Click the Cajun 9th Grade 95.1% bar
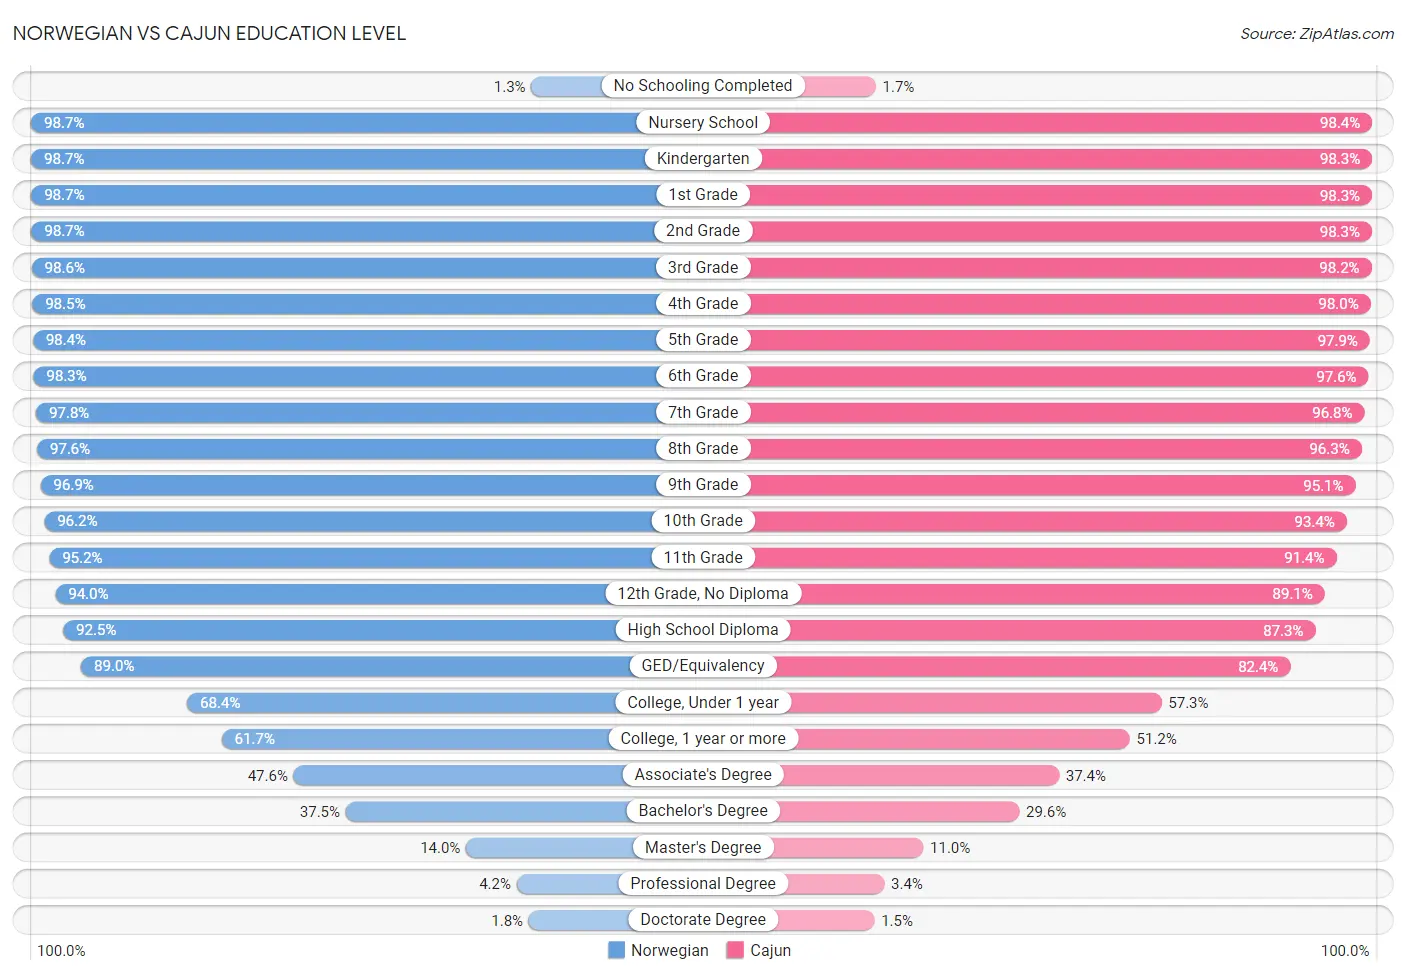The image size is (1406, 975). click(1053, 485)
